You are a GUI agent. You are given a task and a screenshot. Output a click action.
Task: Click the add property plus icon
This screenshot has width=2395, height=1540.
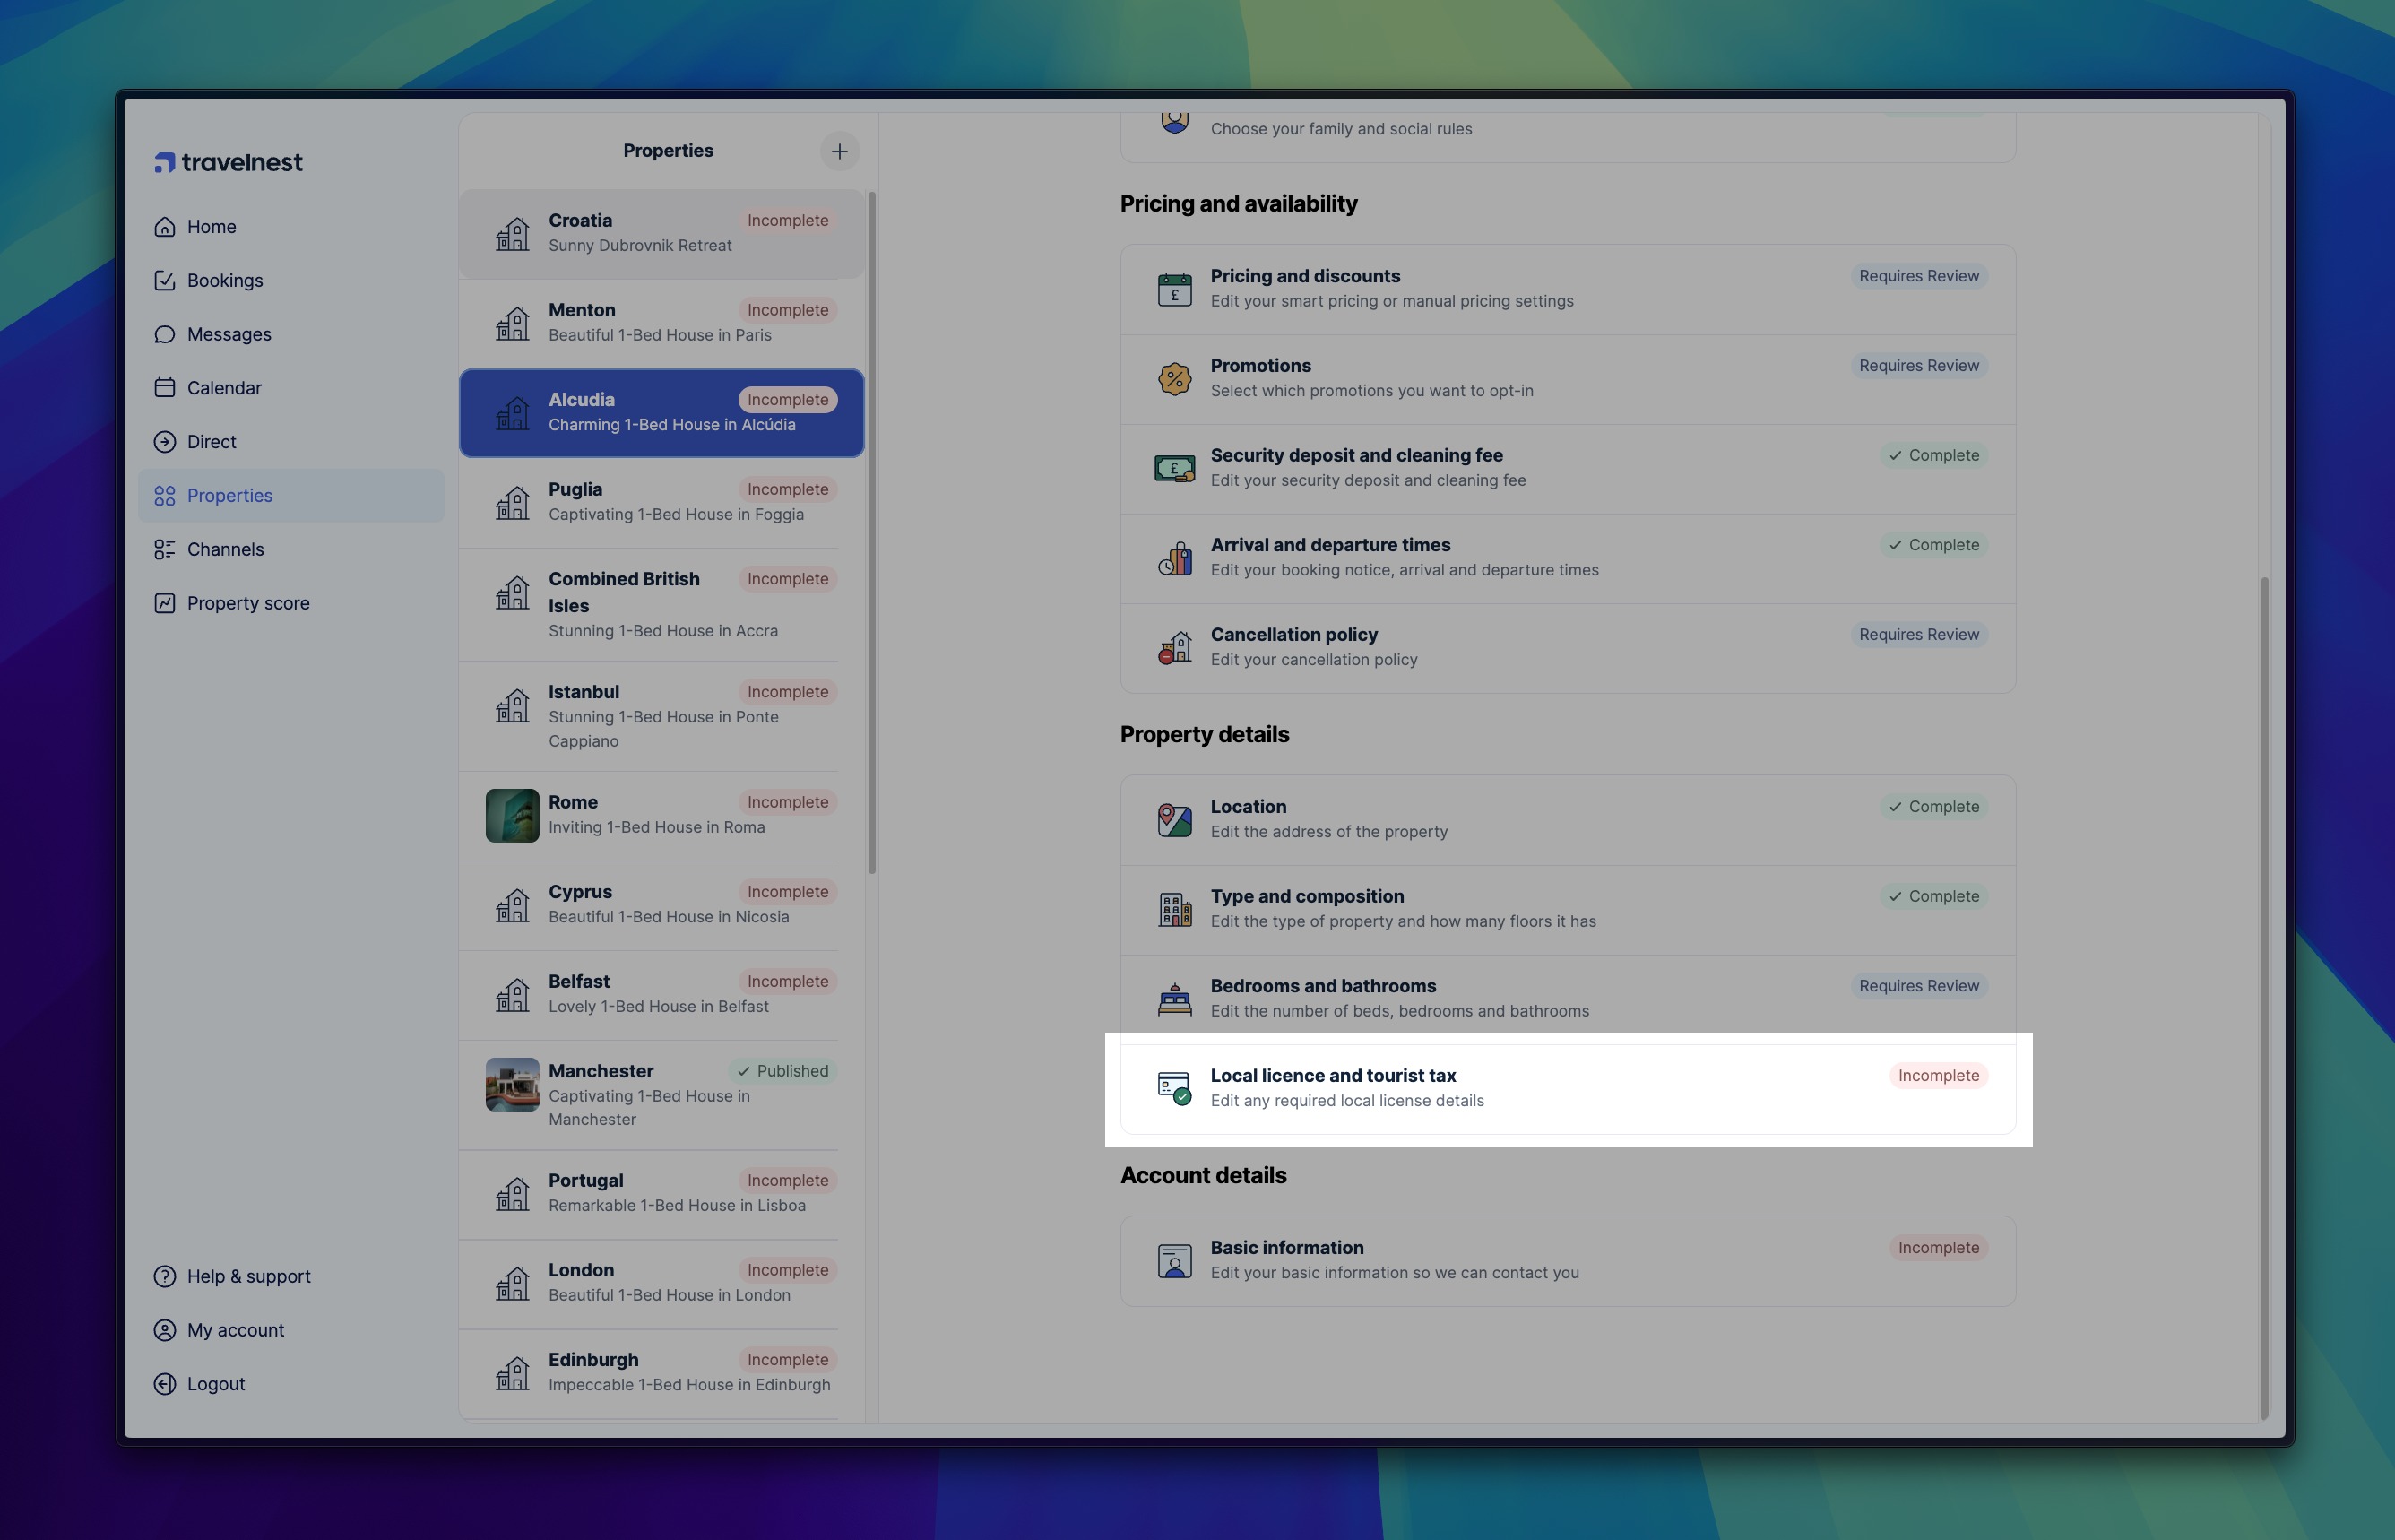pos(839,151)
